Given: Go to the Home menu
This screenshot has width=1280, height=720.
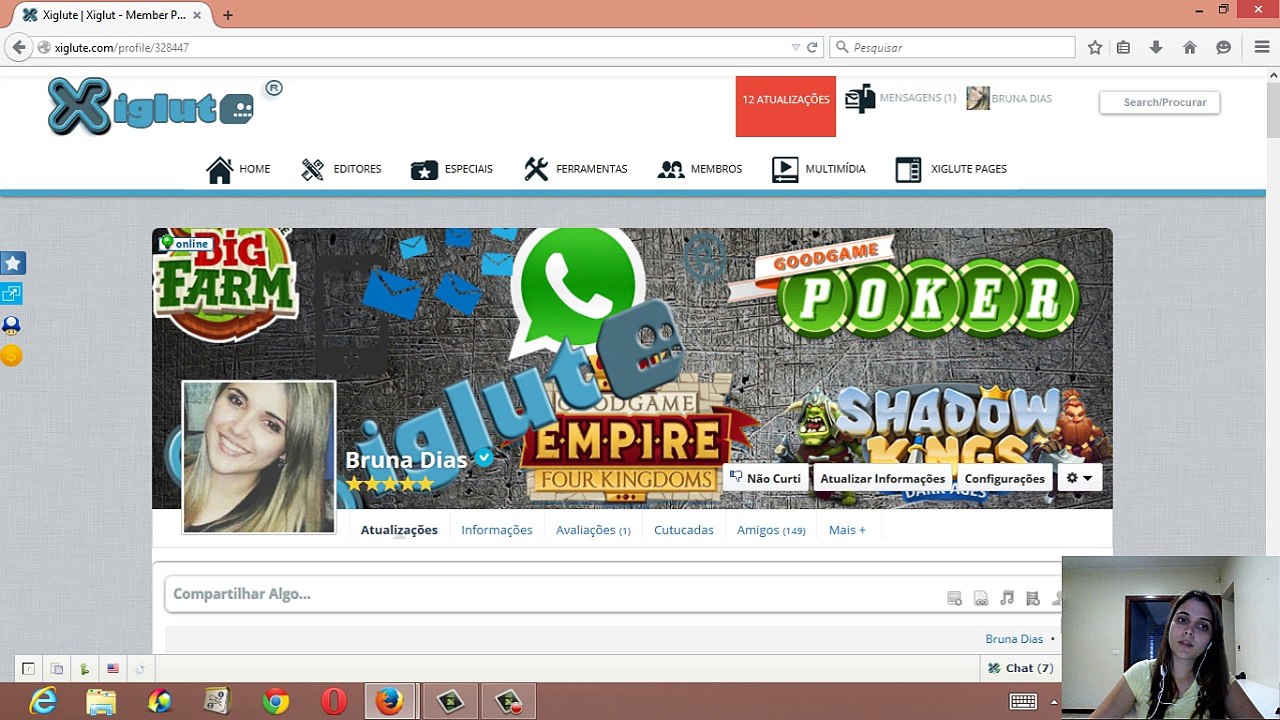Looking at the screenshot, I should click(x=238, y=169).
